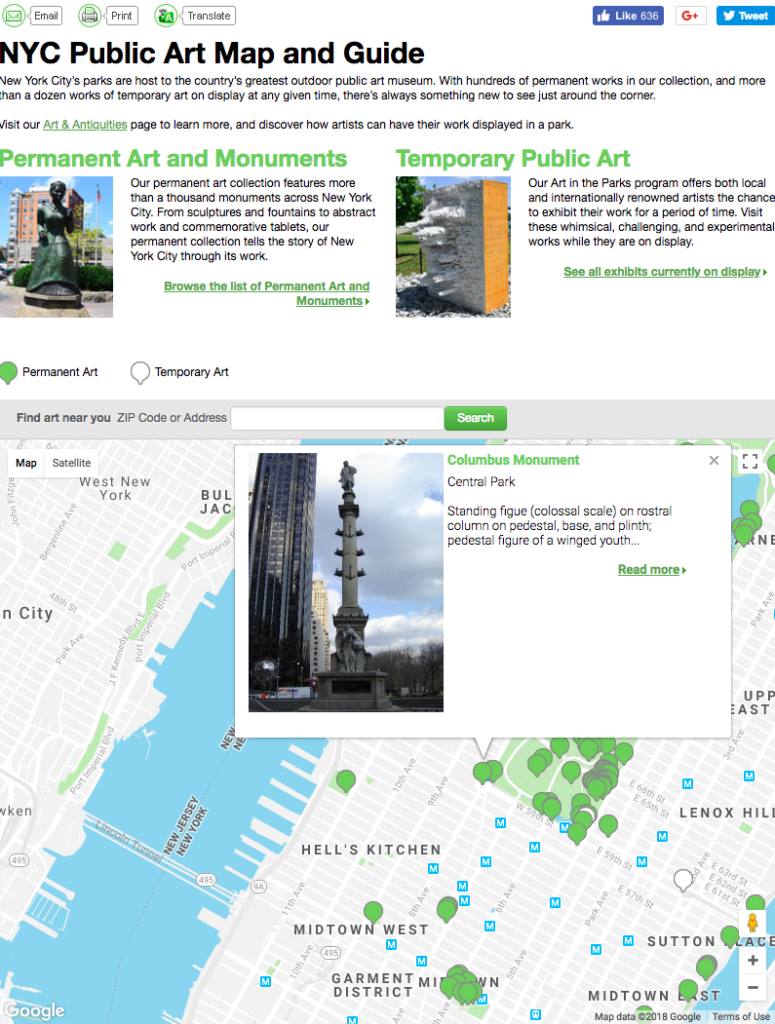This screenshot has height=1024, width=775.
Task: Click the Twitter Tweet button
Action: point(746,16)
